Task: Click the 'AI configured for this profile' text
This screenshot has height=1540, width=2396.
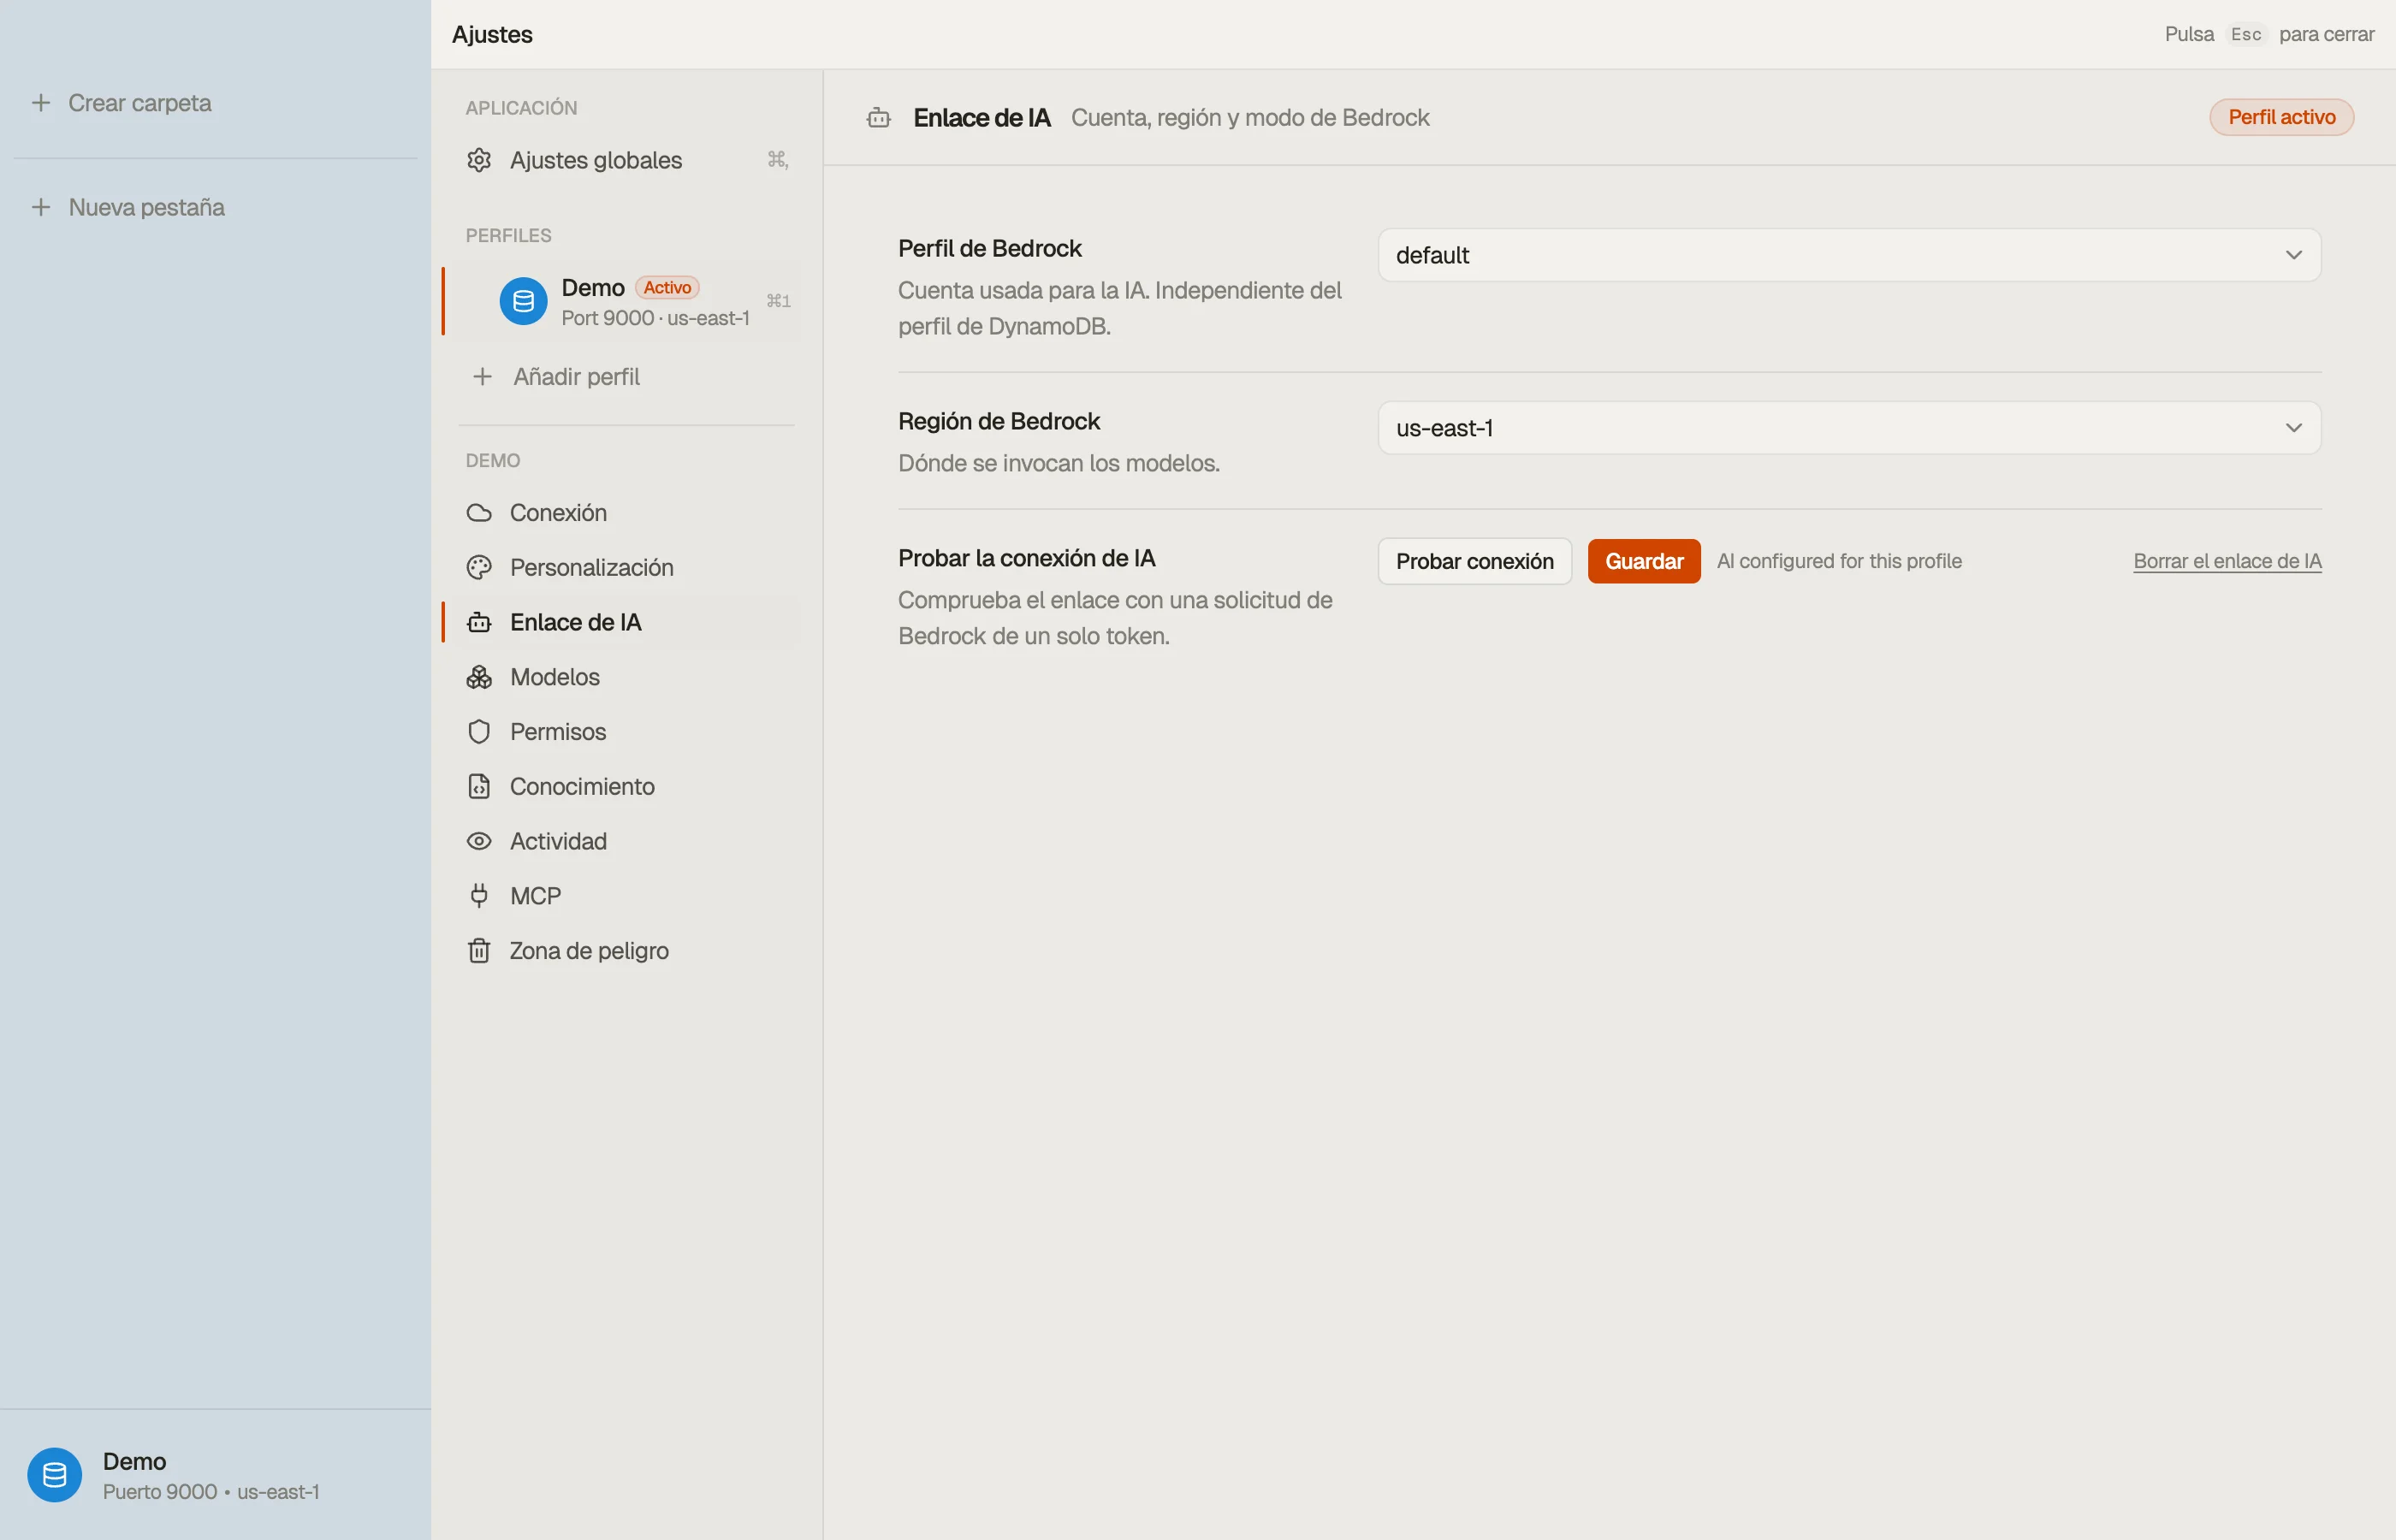Action: 1838,561
